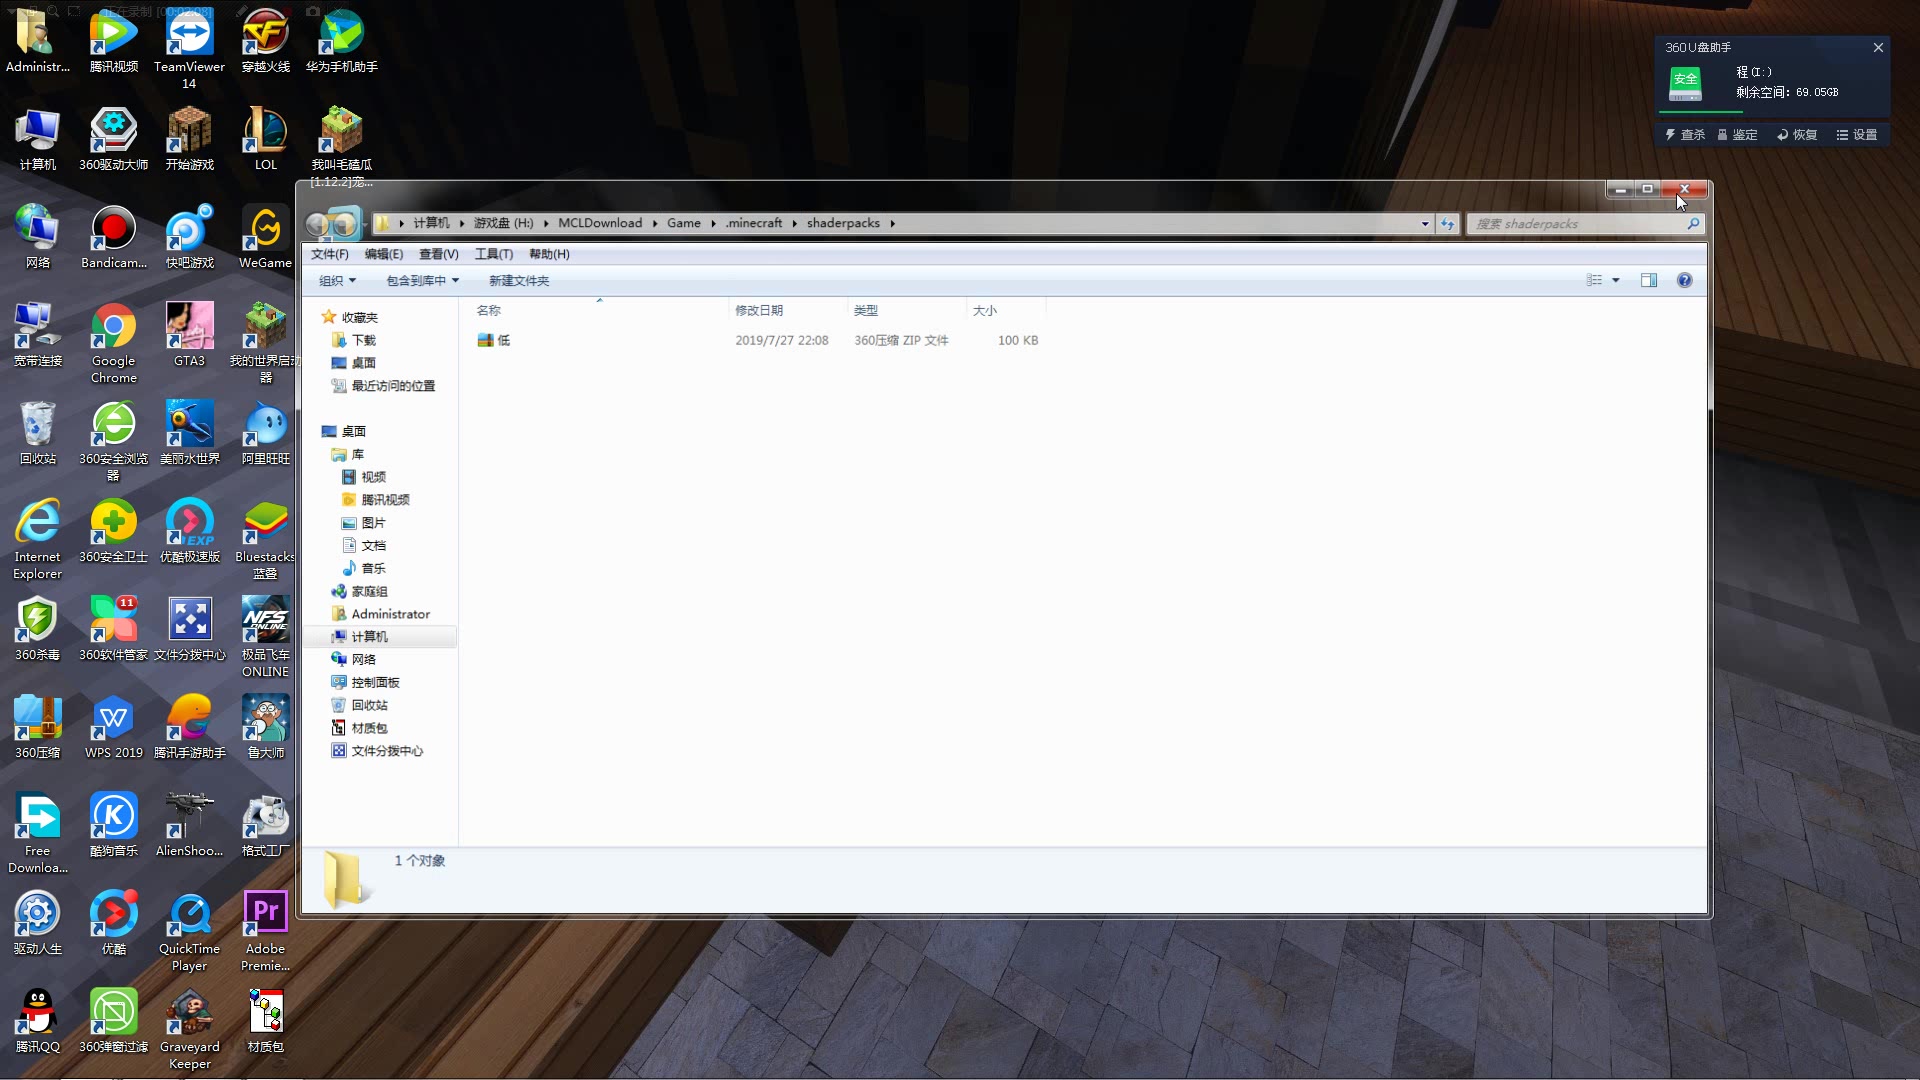Click the refresh button beside address bar
Image resolution: width=1920 pixels, height=1080 pixels.
(x=1447, y=224)
